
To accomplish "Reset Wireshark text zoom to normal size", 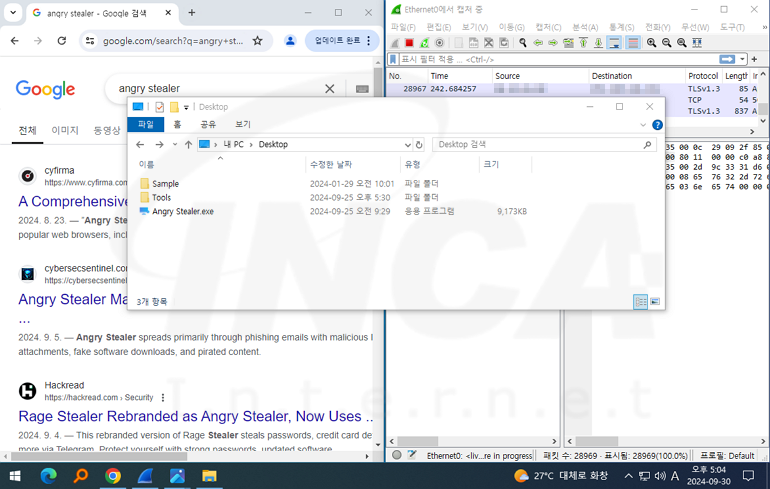I will click(682, 43).
